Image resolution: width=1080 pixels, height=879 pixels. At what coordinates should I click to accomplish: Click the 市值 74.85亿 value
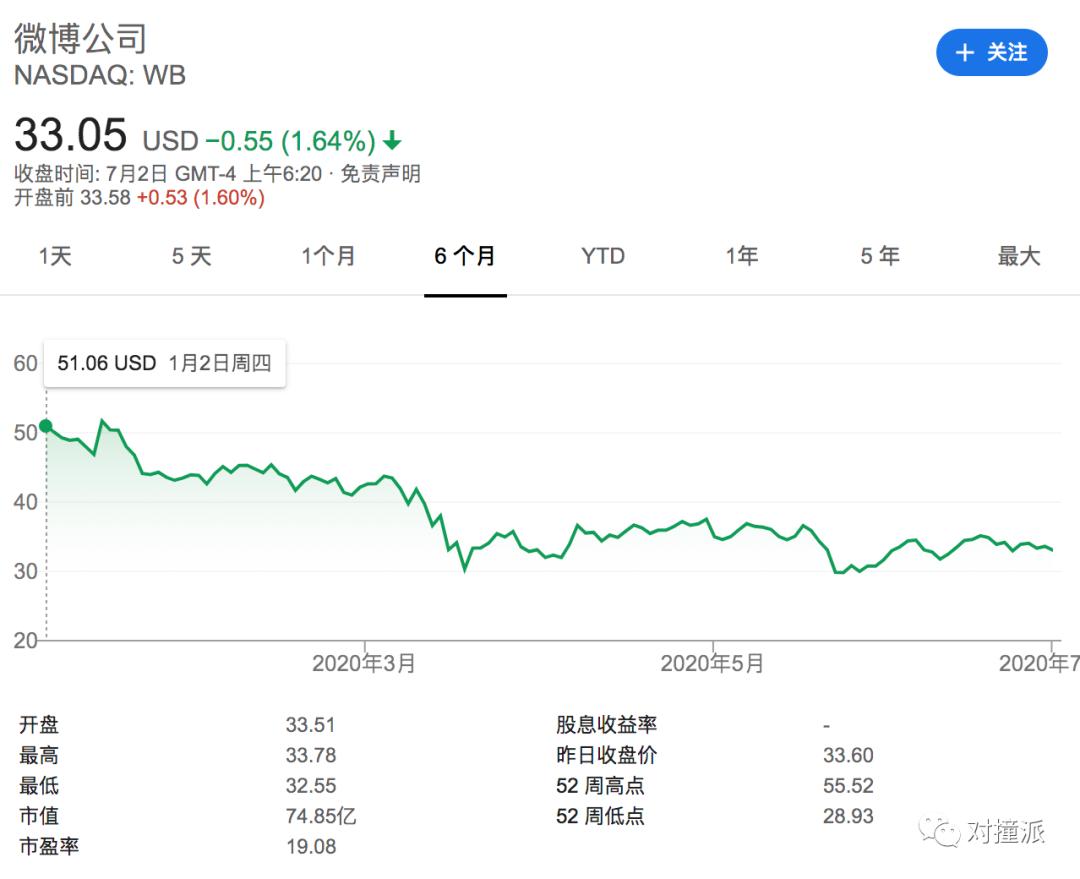(x=320, y=816)
